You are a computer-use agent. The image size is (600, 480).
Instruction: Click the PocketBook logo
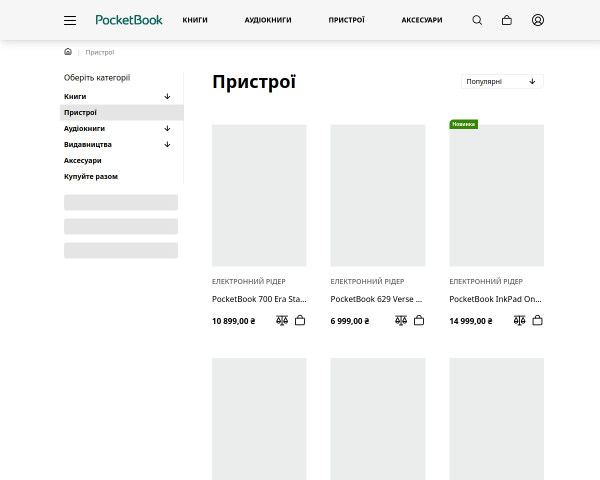[129, 20]
